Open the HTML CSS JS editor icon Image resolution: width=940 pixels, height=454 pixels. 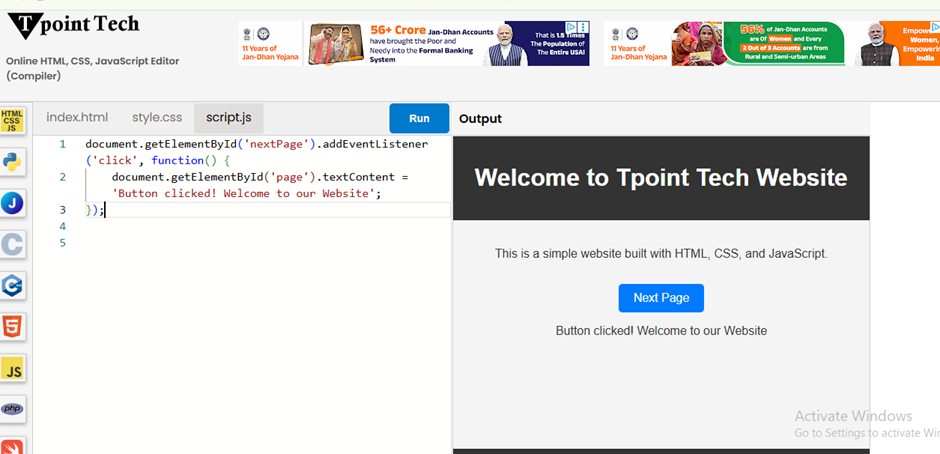click(x=12, y=120)
